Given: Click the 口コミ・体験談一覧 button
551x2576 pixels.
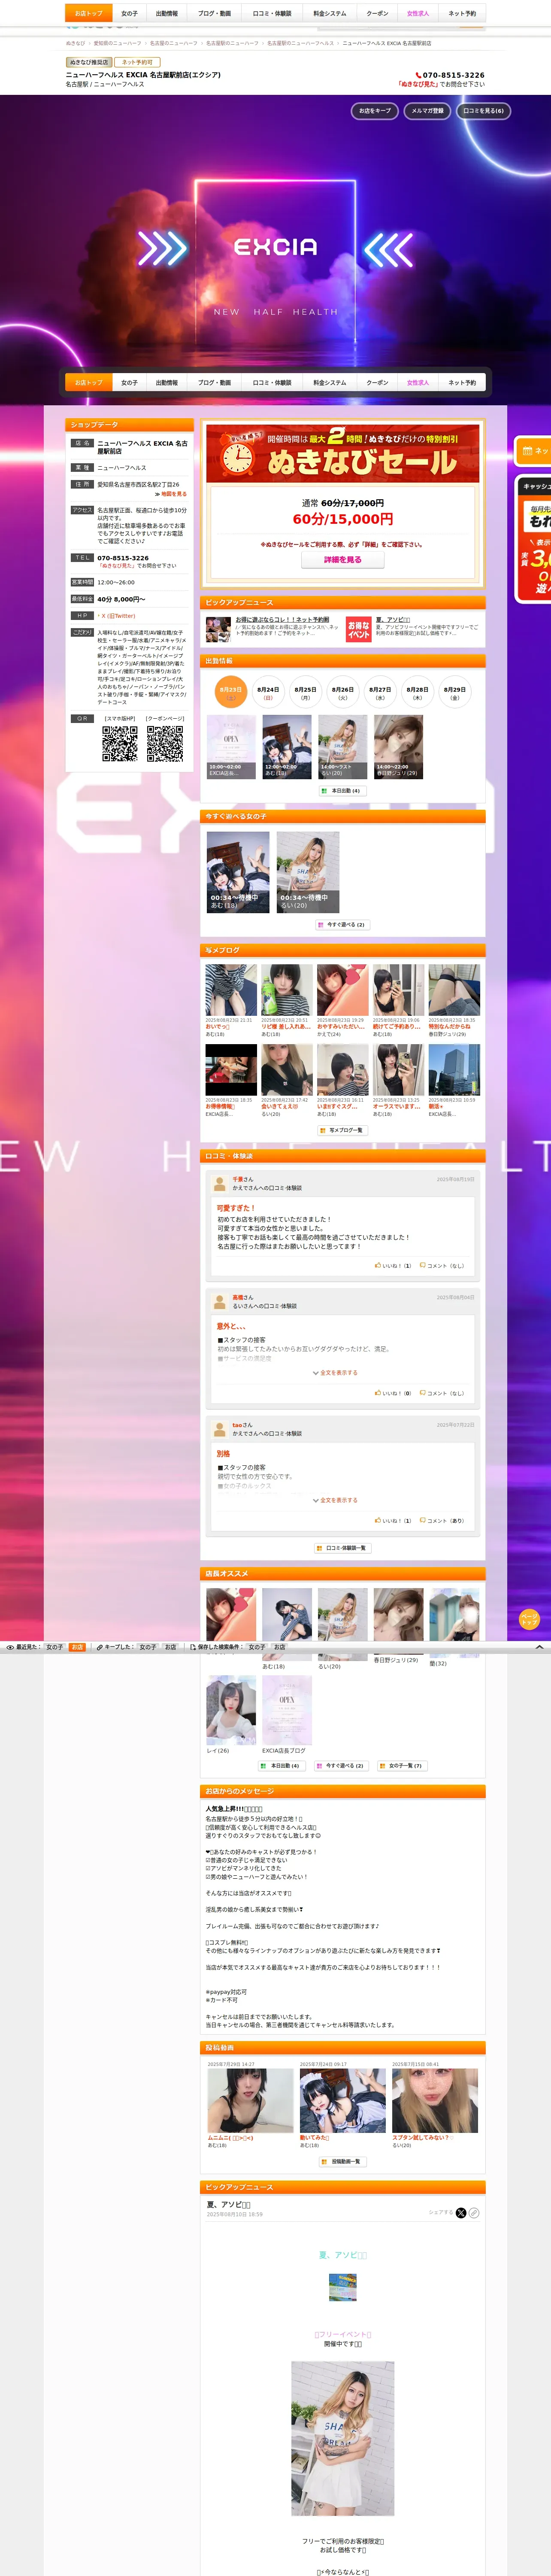Looking at the screenshot, I should pos(342,1548).
